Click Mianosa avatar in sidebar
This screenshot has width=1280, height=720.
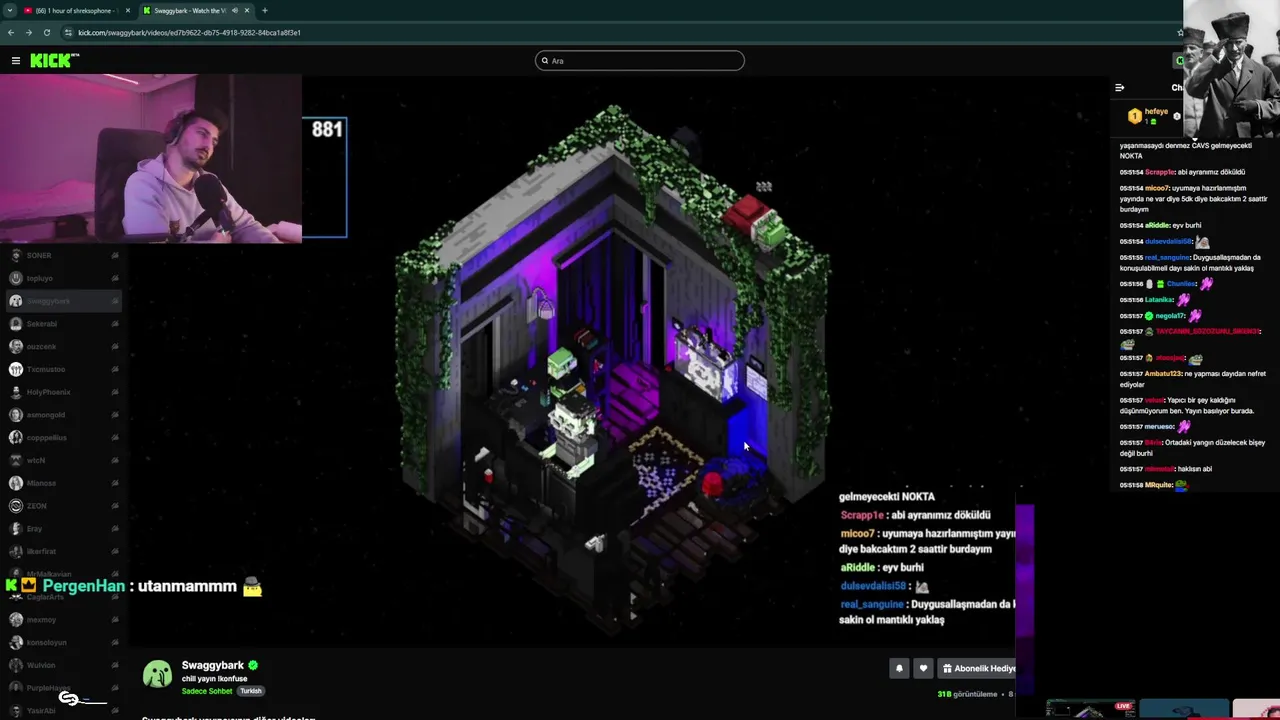[x=16, y=483]
